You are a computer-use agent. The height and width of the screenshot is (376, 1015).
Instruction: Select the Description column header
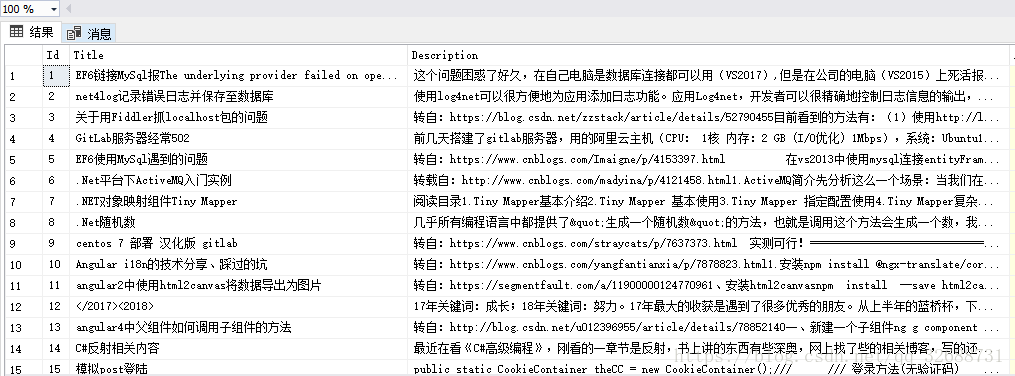coord(708,55)
